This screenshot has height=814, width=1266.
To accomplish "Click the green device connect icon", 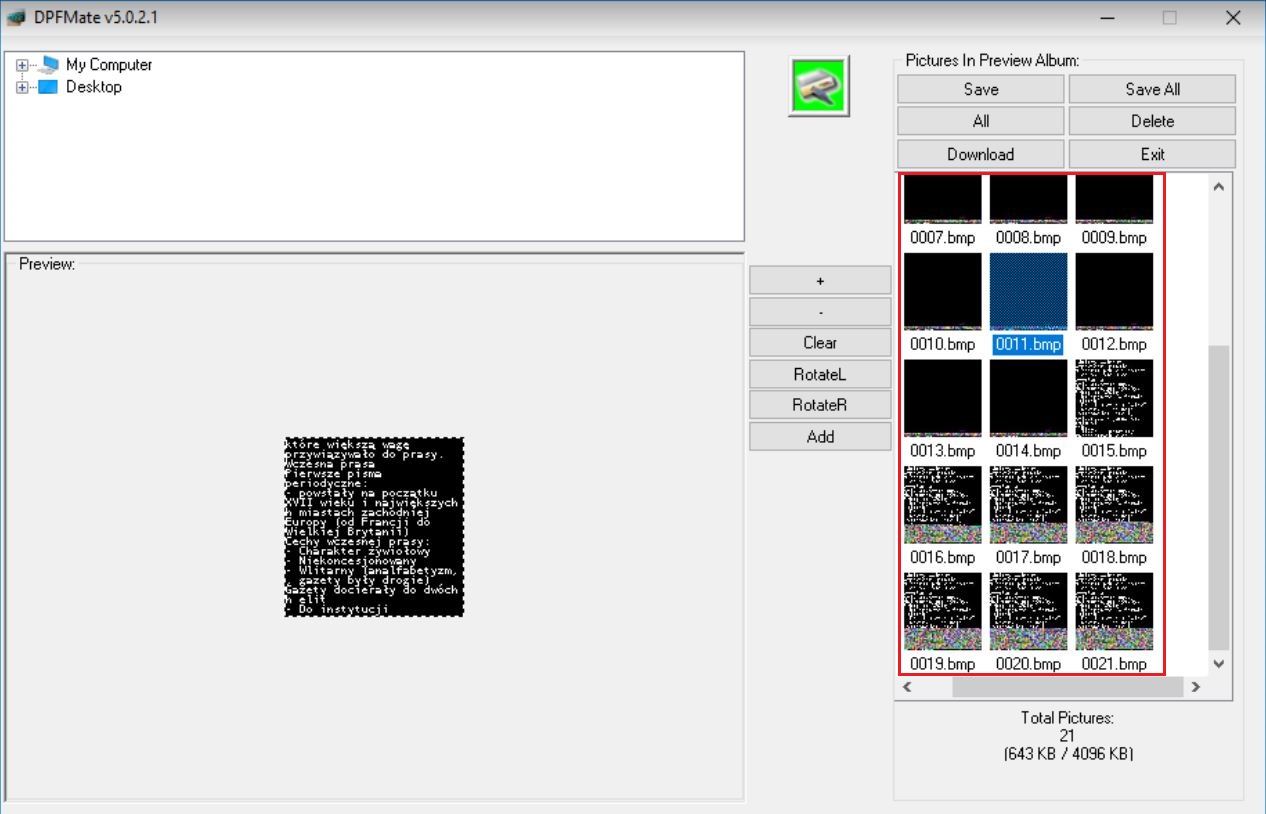I will [x=819, y=87].
